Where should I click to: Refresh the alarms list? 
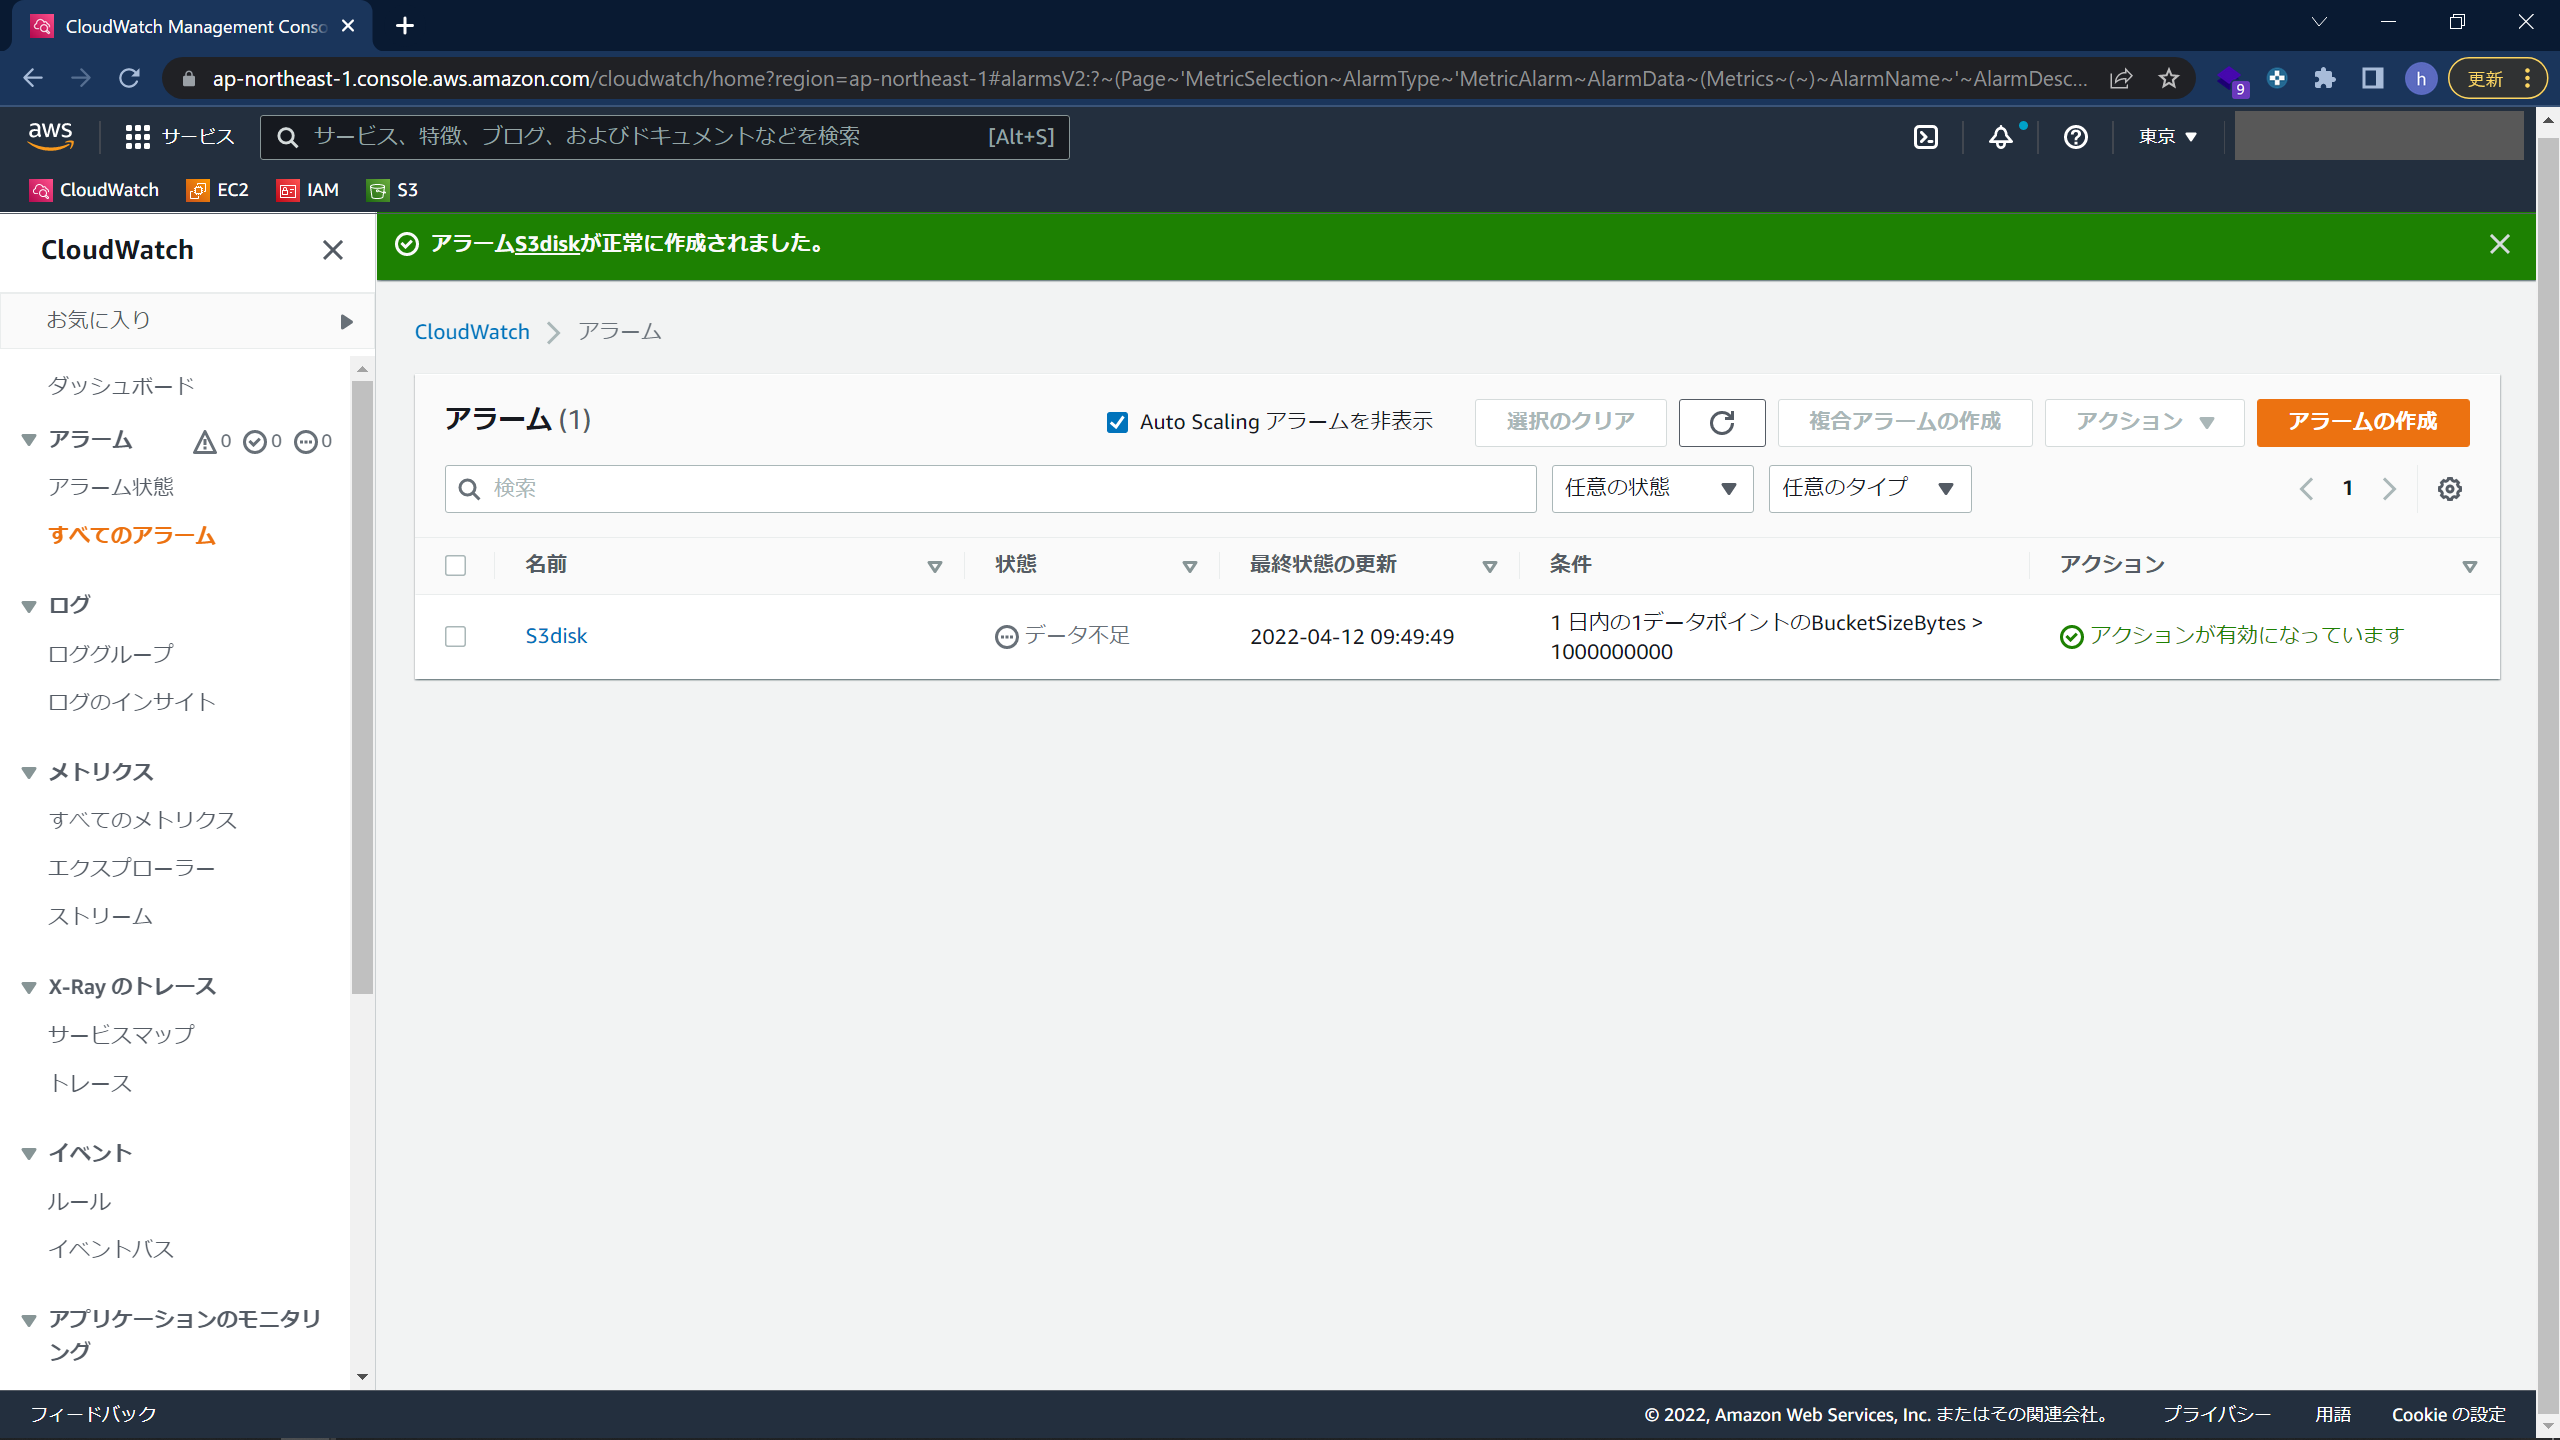coord(1721,422)
